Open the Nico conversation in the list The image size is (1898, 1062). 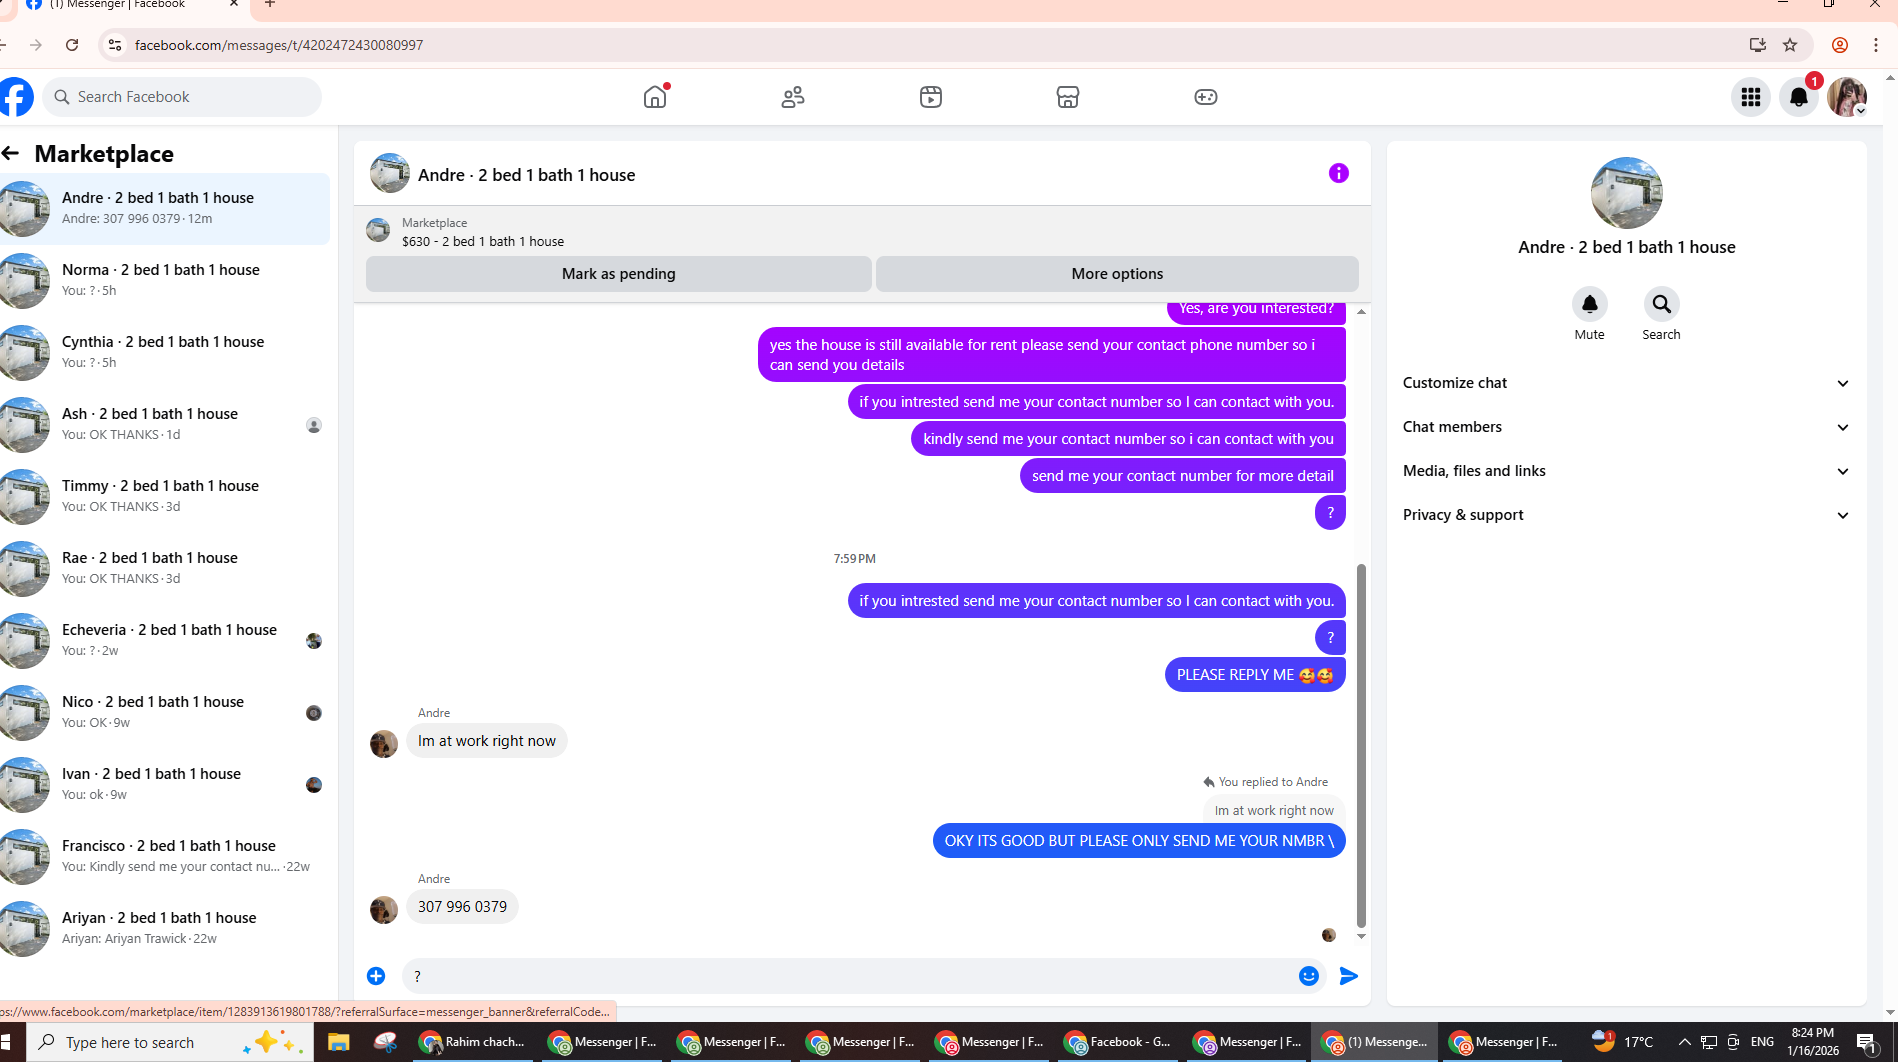(165, 712)
